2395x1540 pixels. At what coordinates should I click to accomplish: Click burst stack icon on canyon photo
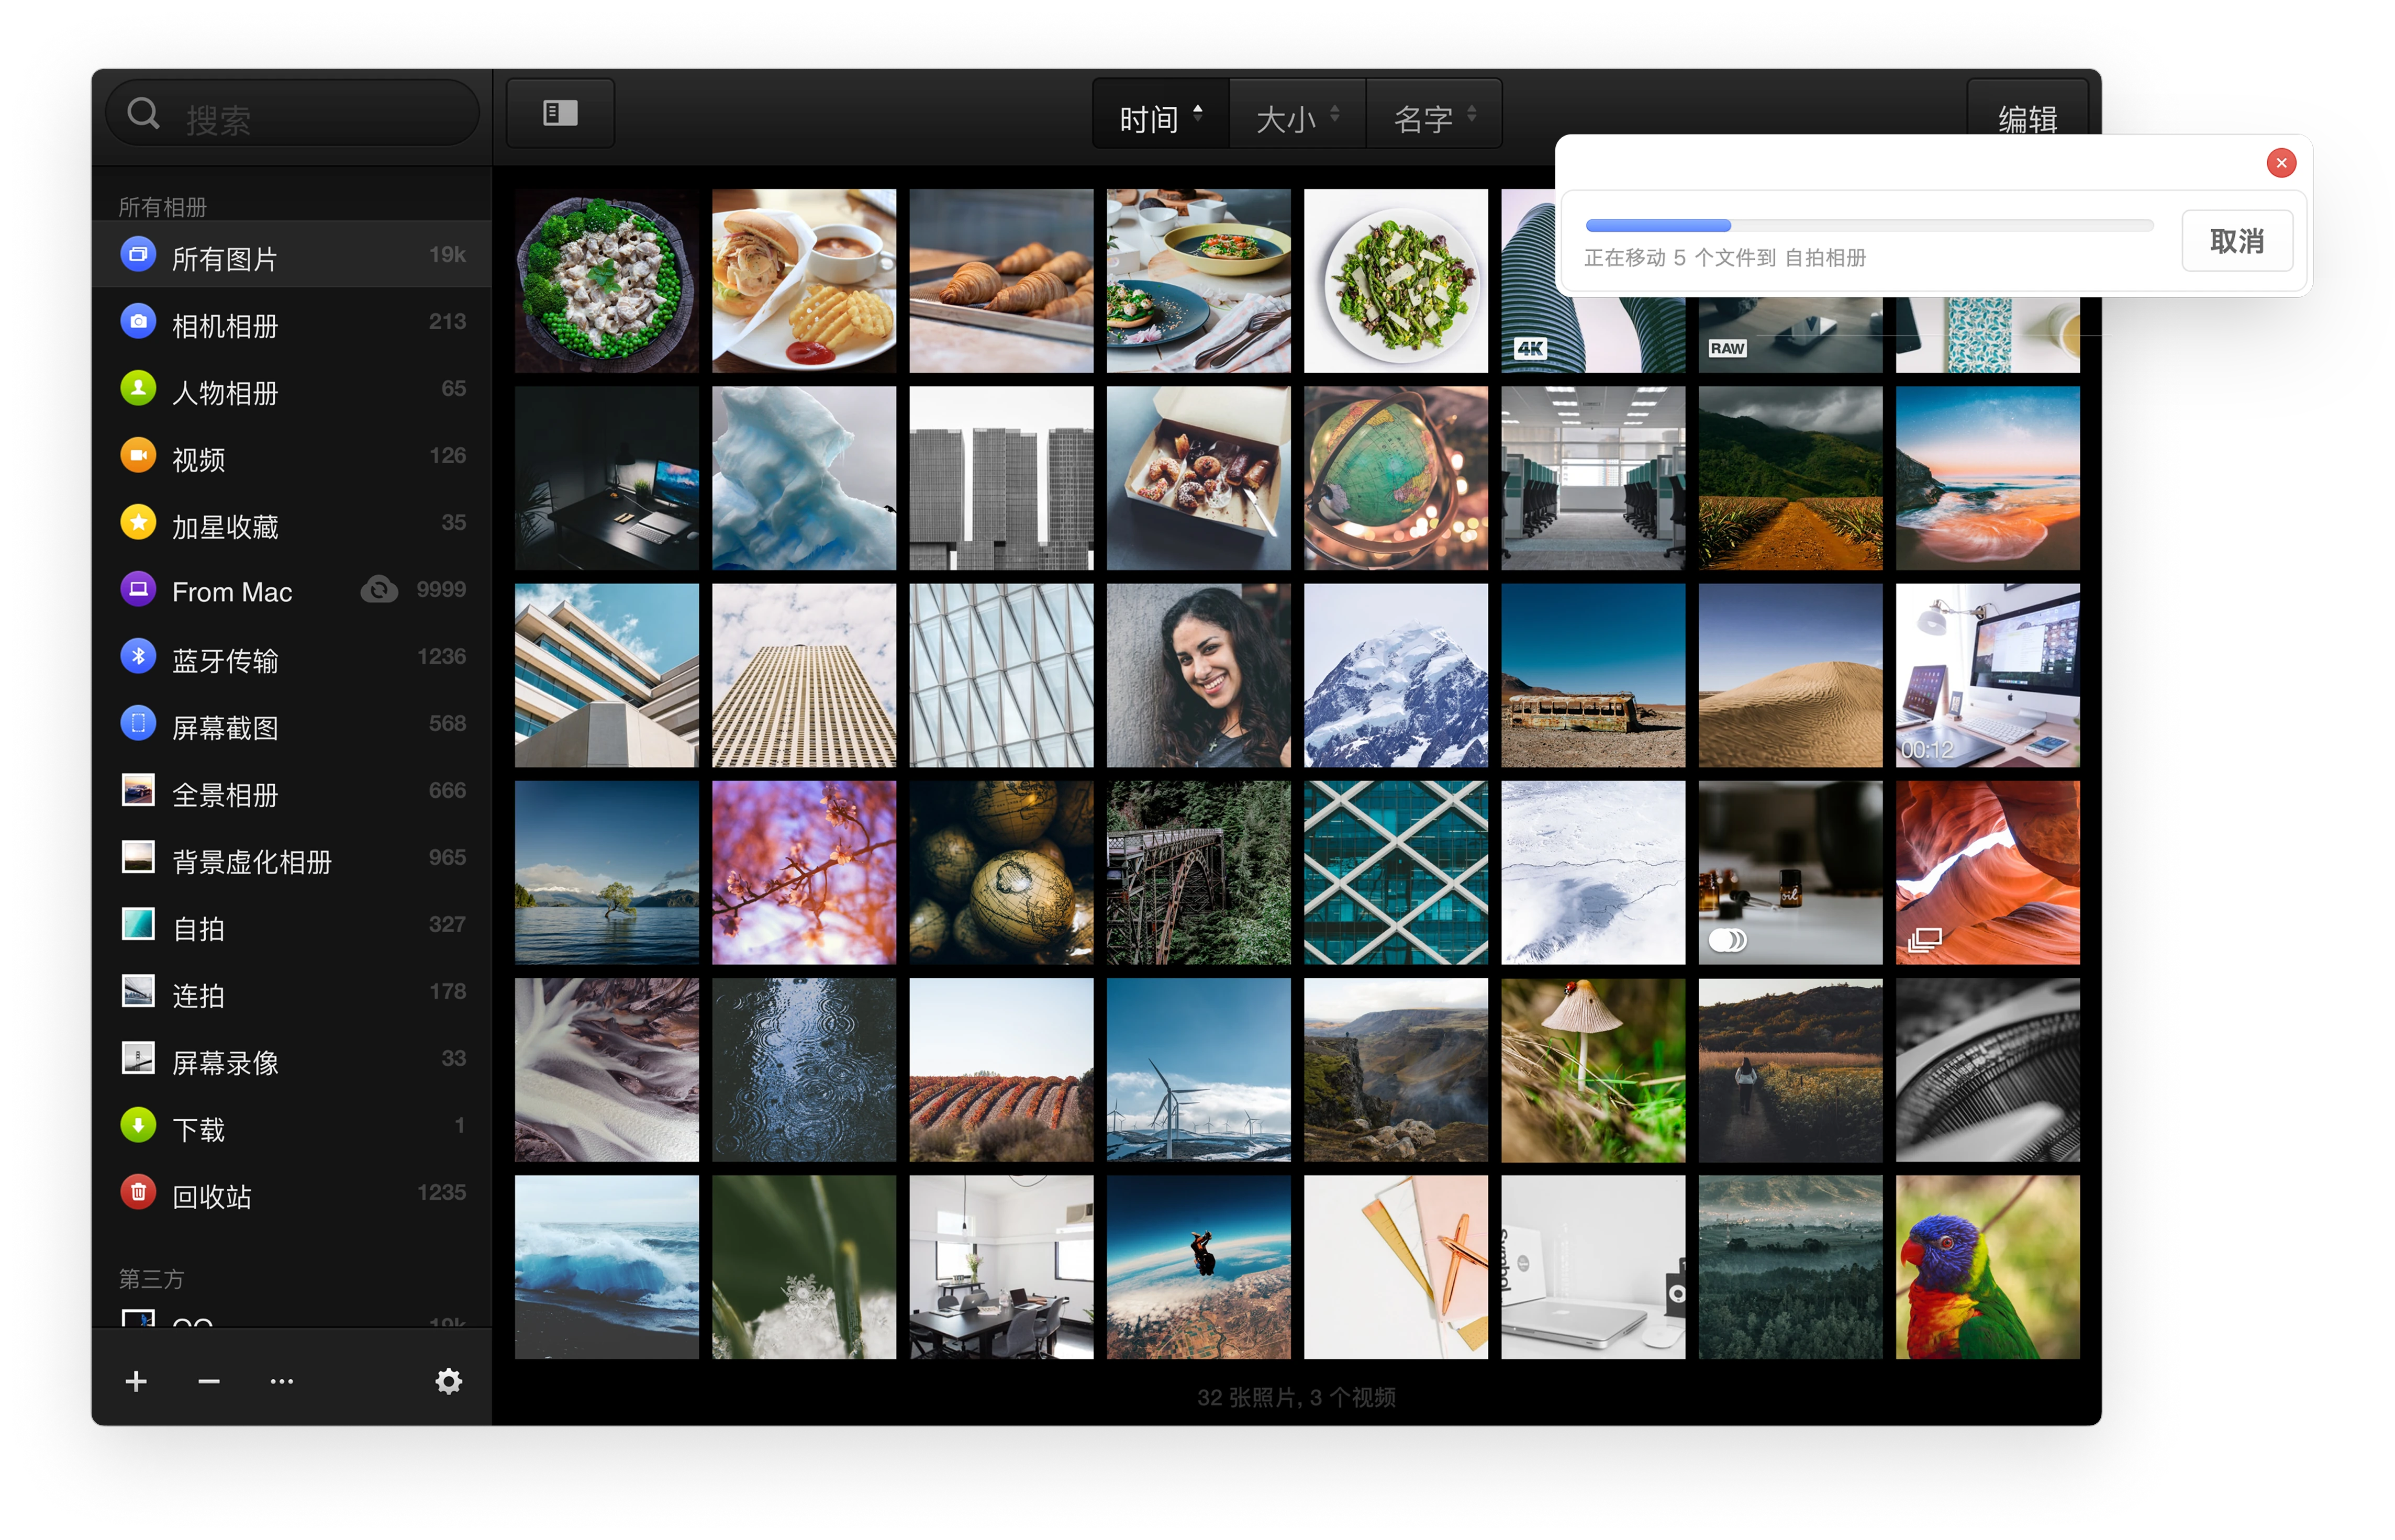(x=1925, y=940)
